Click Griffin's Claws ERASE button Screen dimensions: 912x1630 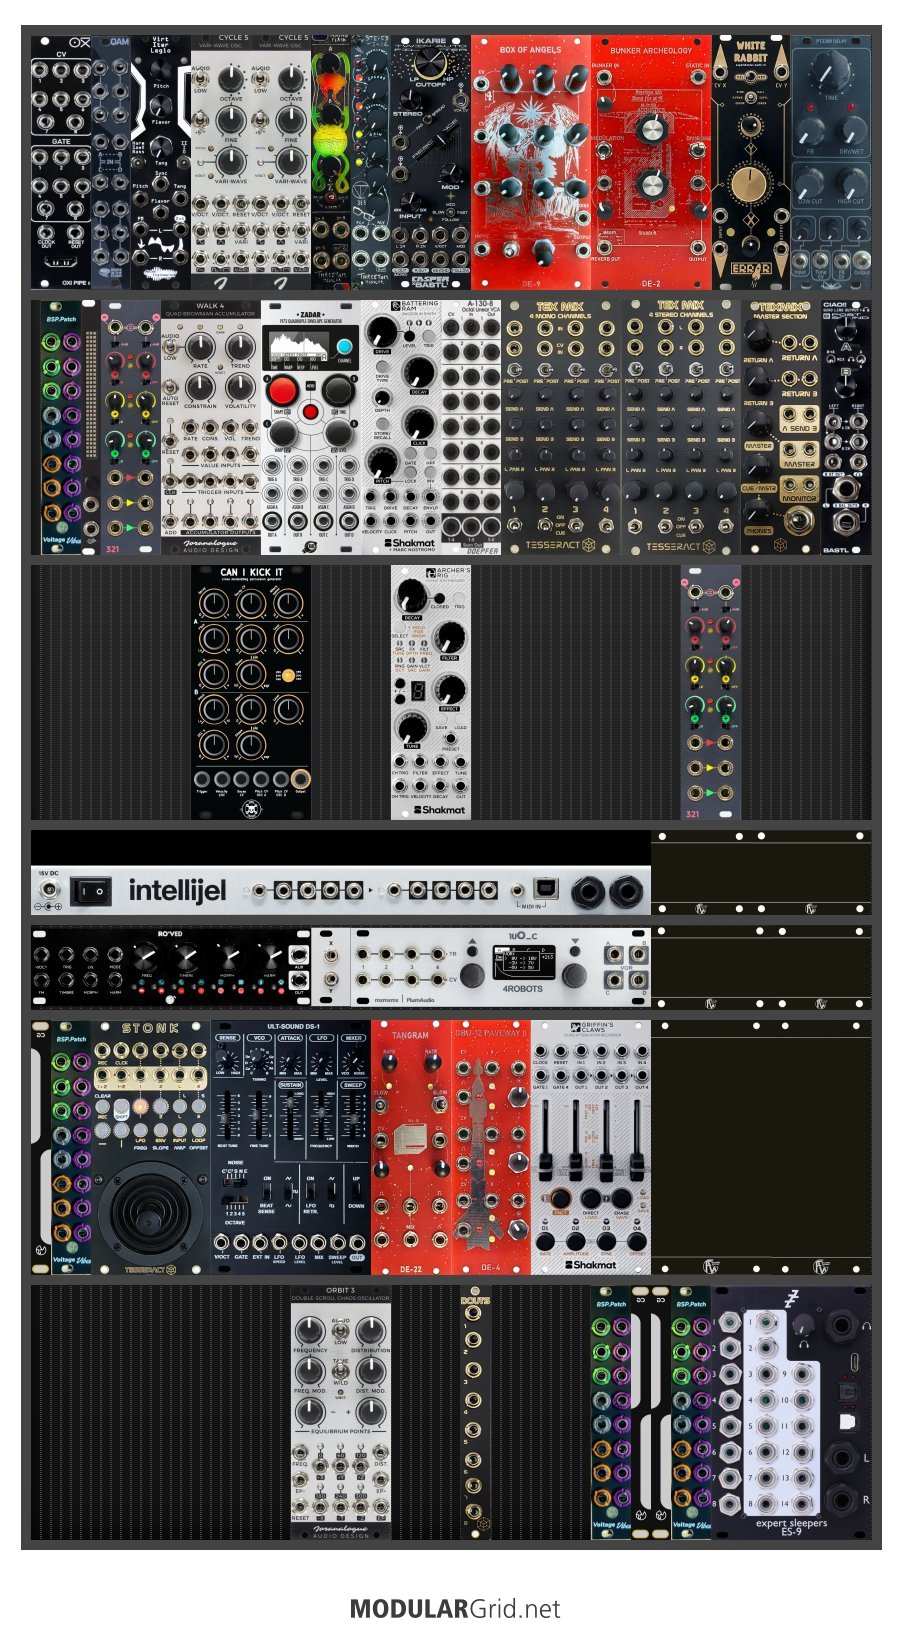(x=621, y=1198)
